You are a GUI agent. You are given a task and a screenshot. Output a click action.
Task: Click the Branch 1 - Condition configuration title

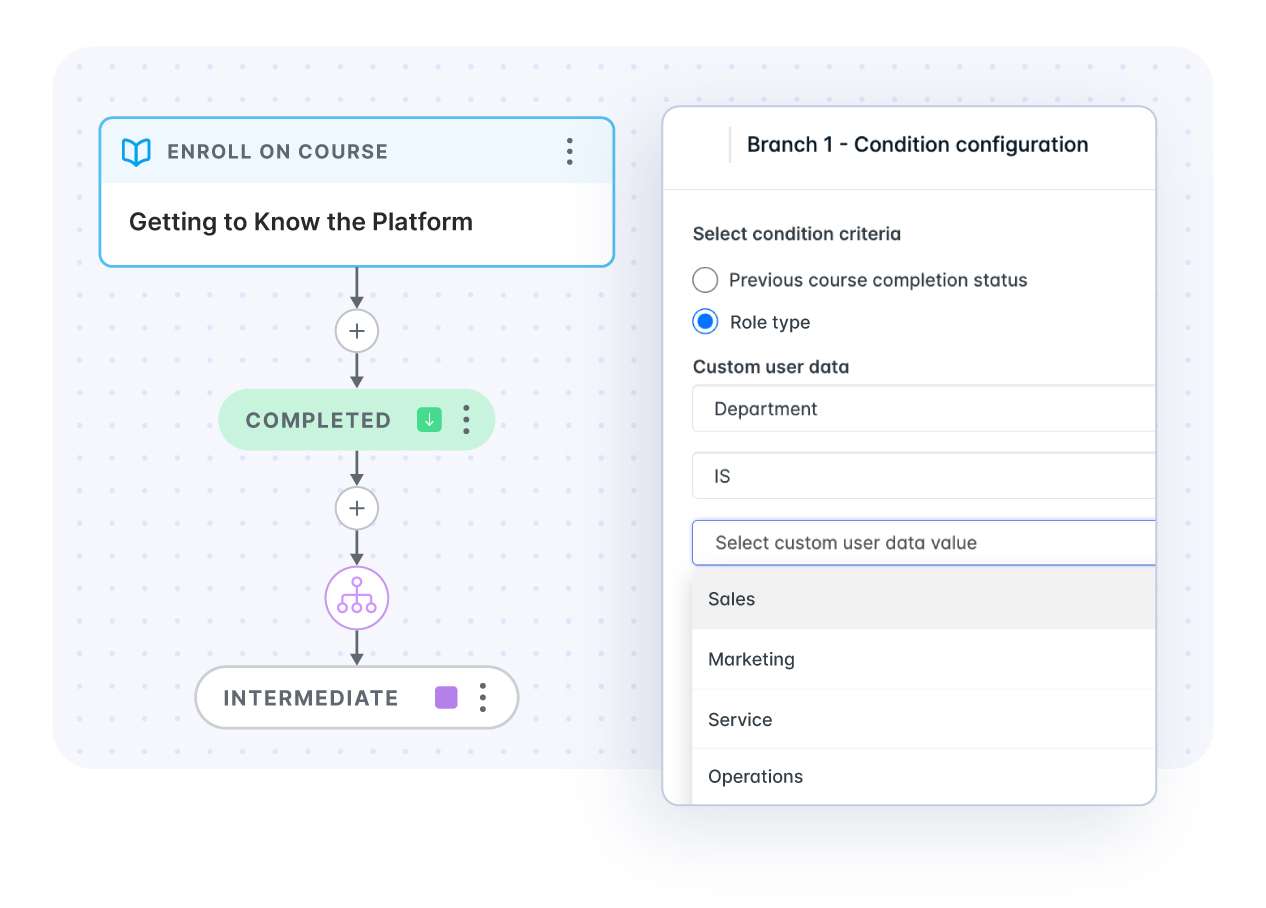pos(917,144)
